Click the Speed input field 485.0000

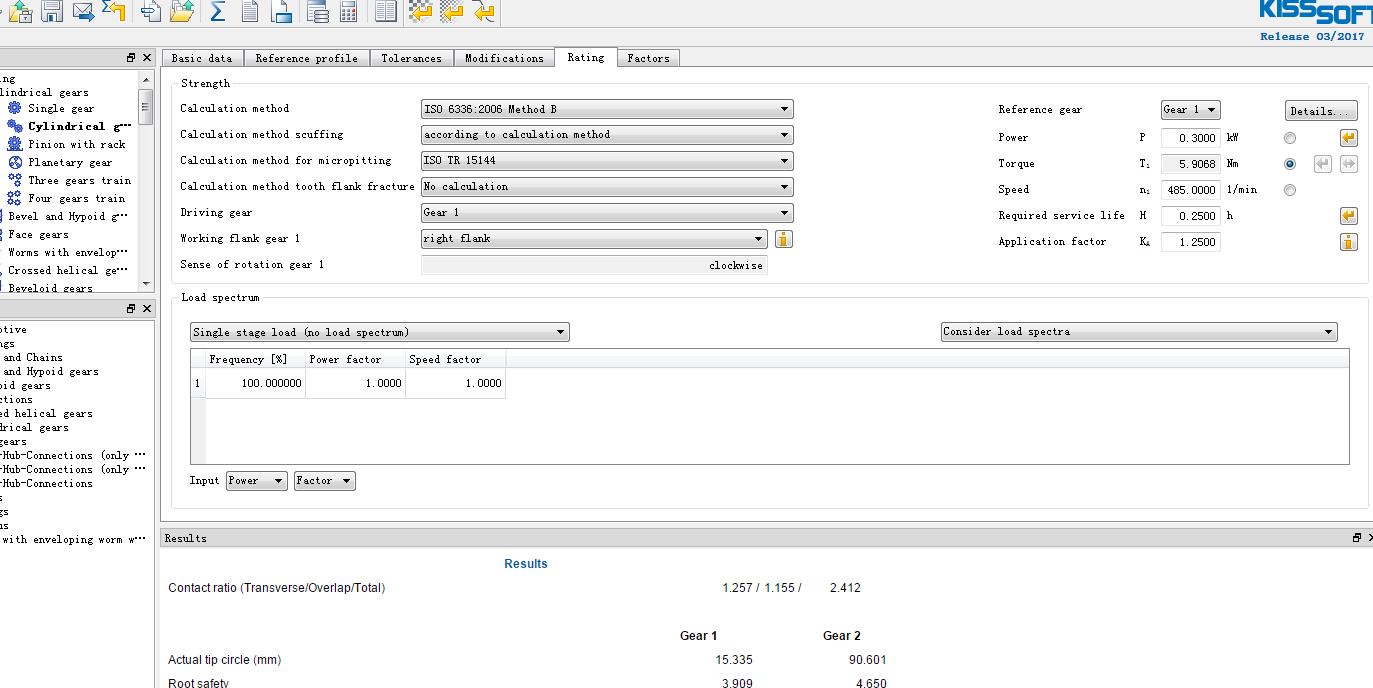(x=1191, y=190)
